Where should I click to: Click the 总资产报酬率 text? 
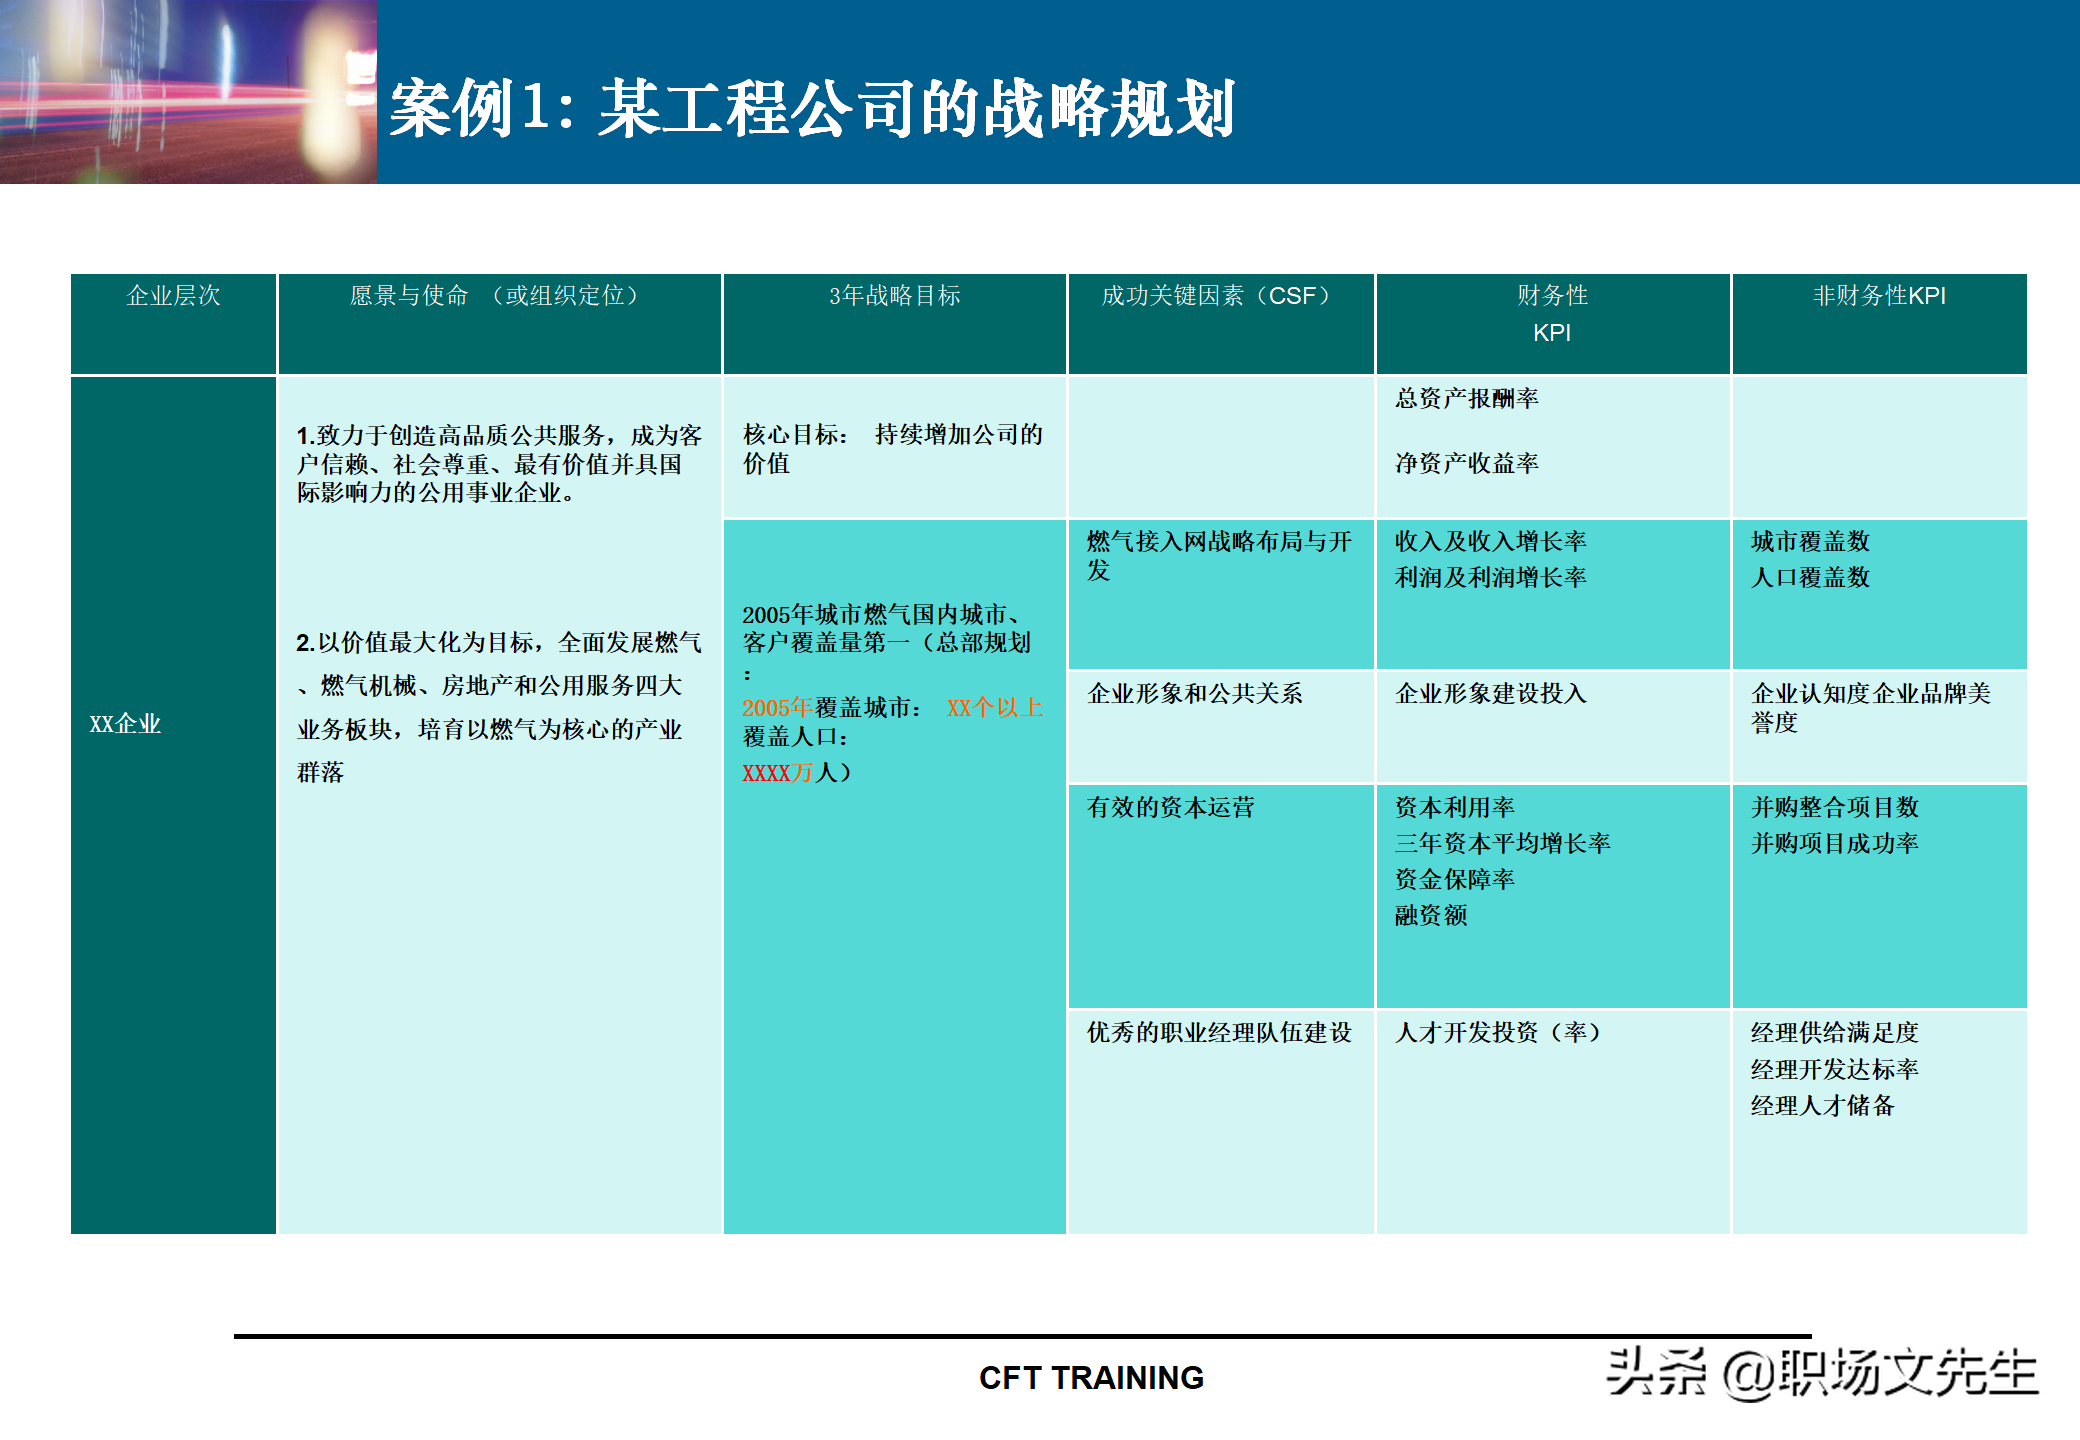(1467, 398)
